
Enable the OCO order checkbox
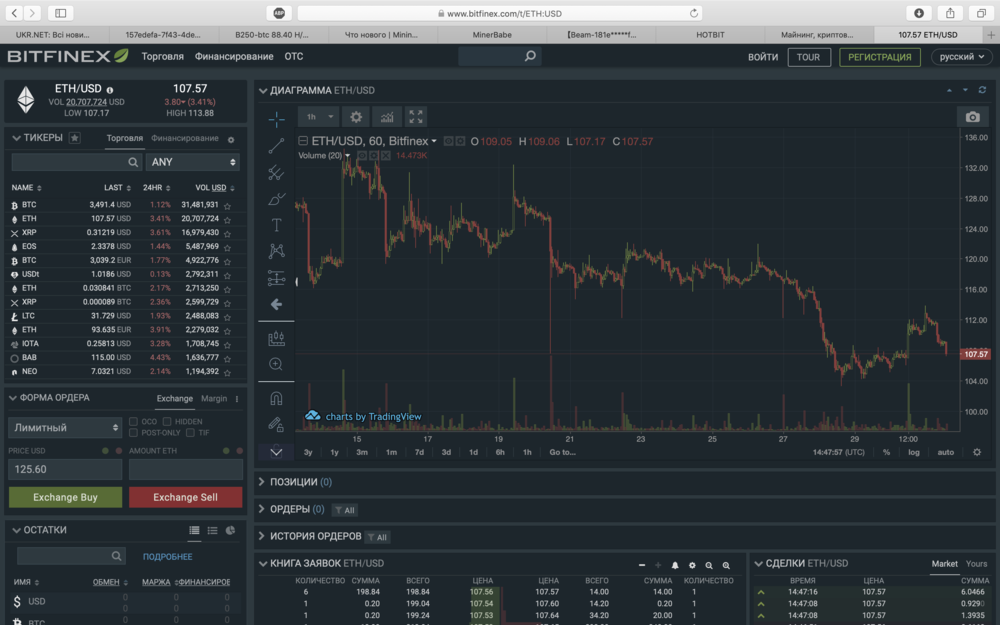click(x=134, y=422)
